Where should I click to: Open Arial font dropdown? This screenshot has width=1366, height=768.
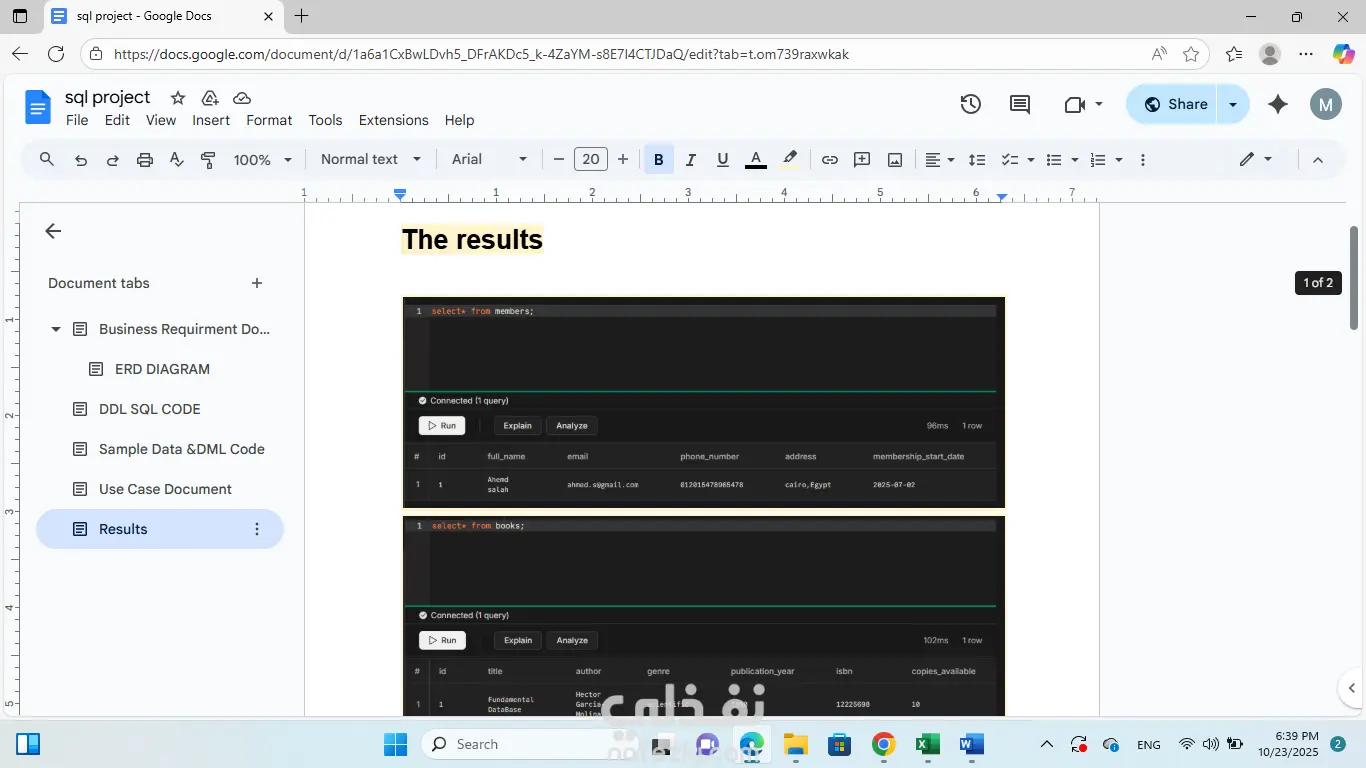click(x=489, y=159)
